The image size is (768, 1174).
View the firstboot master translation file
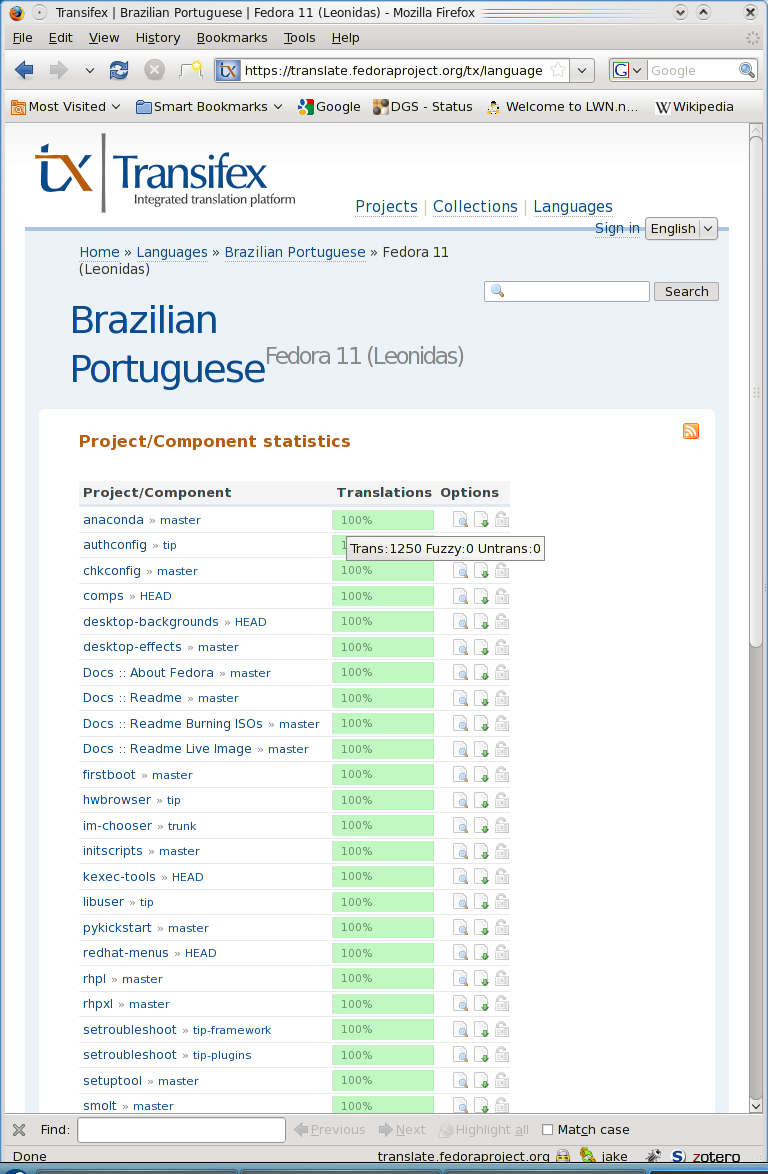[x=460, y=774]
